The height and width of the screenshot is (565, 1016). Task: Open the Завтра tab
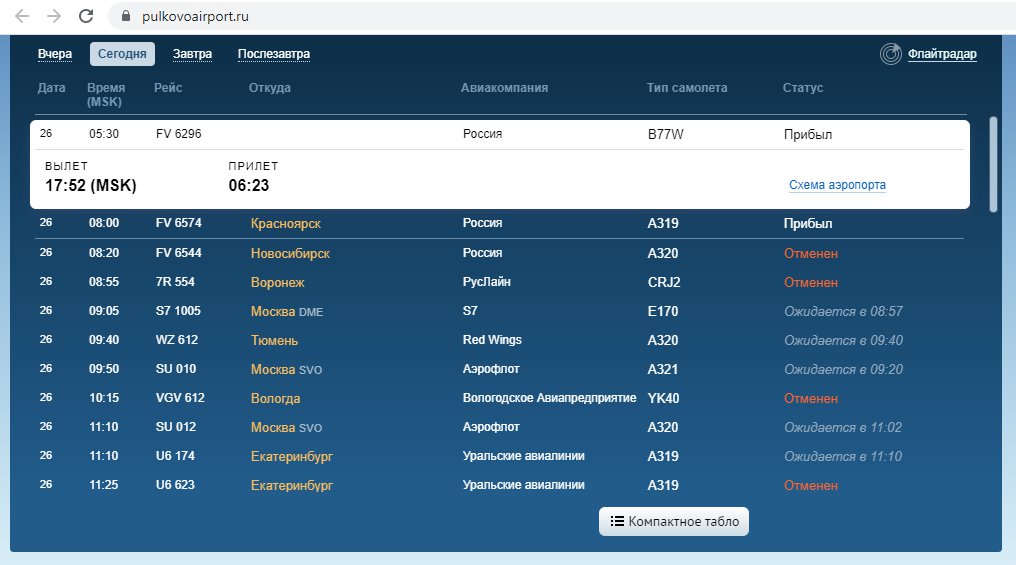tap(192, 54)
